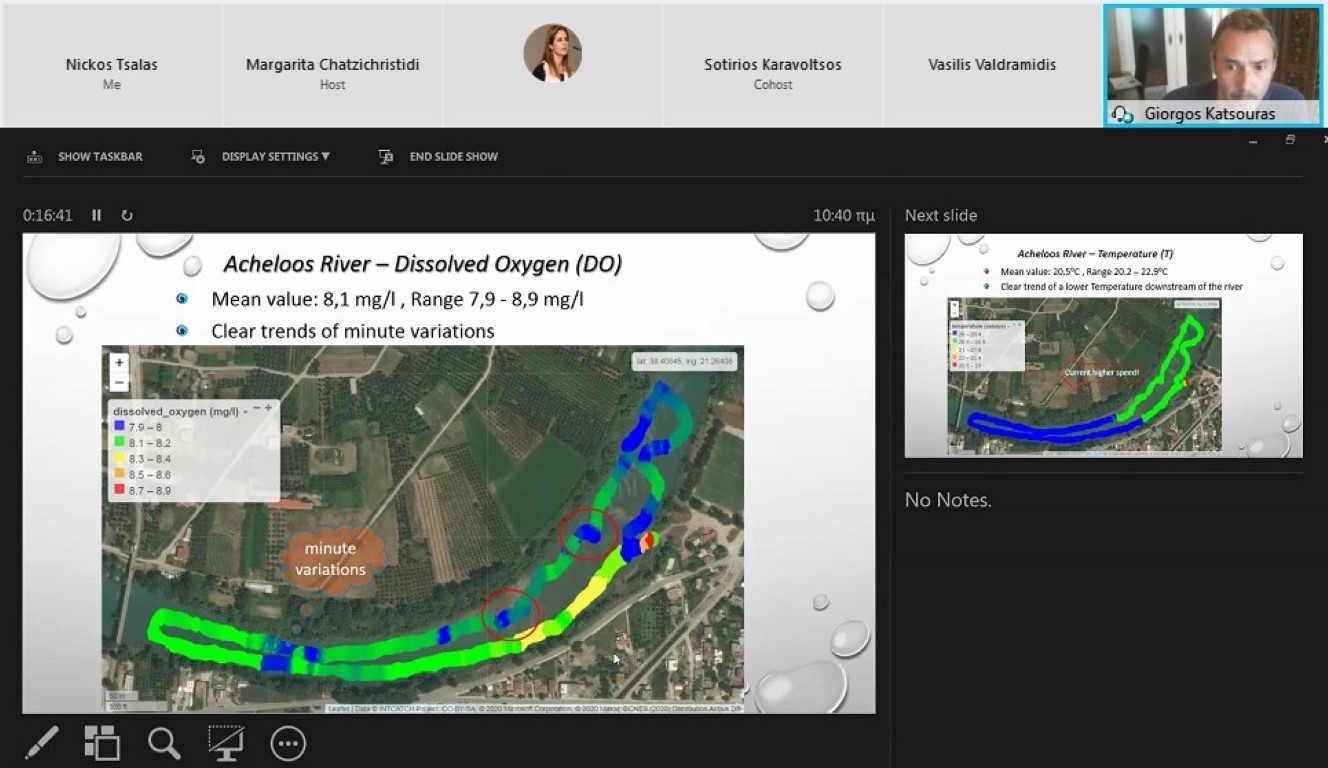Select Giorgos Katsouras video tile
Image resolution: width=1328 pixels, height=768 pixels.
(1213, 66)
